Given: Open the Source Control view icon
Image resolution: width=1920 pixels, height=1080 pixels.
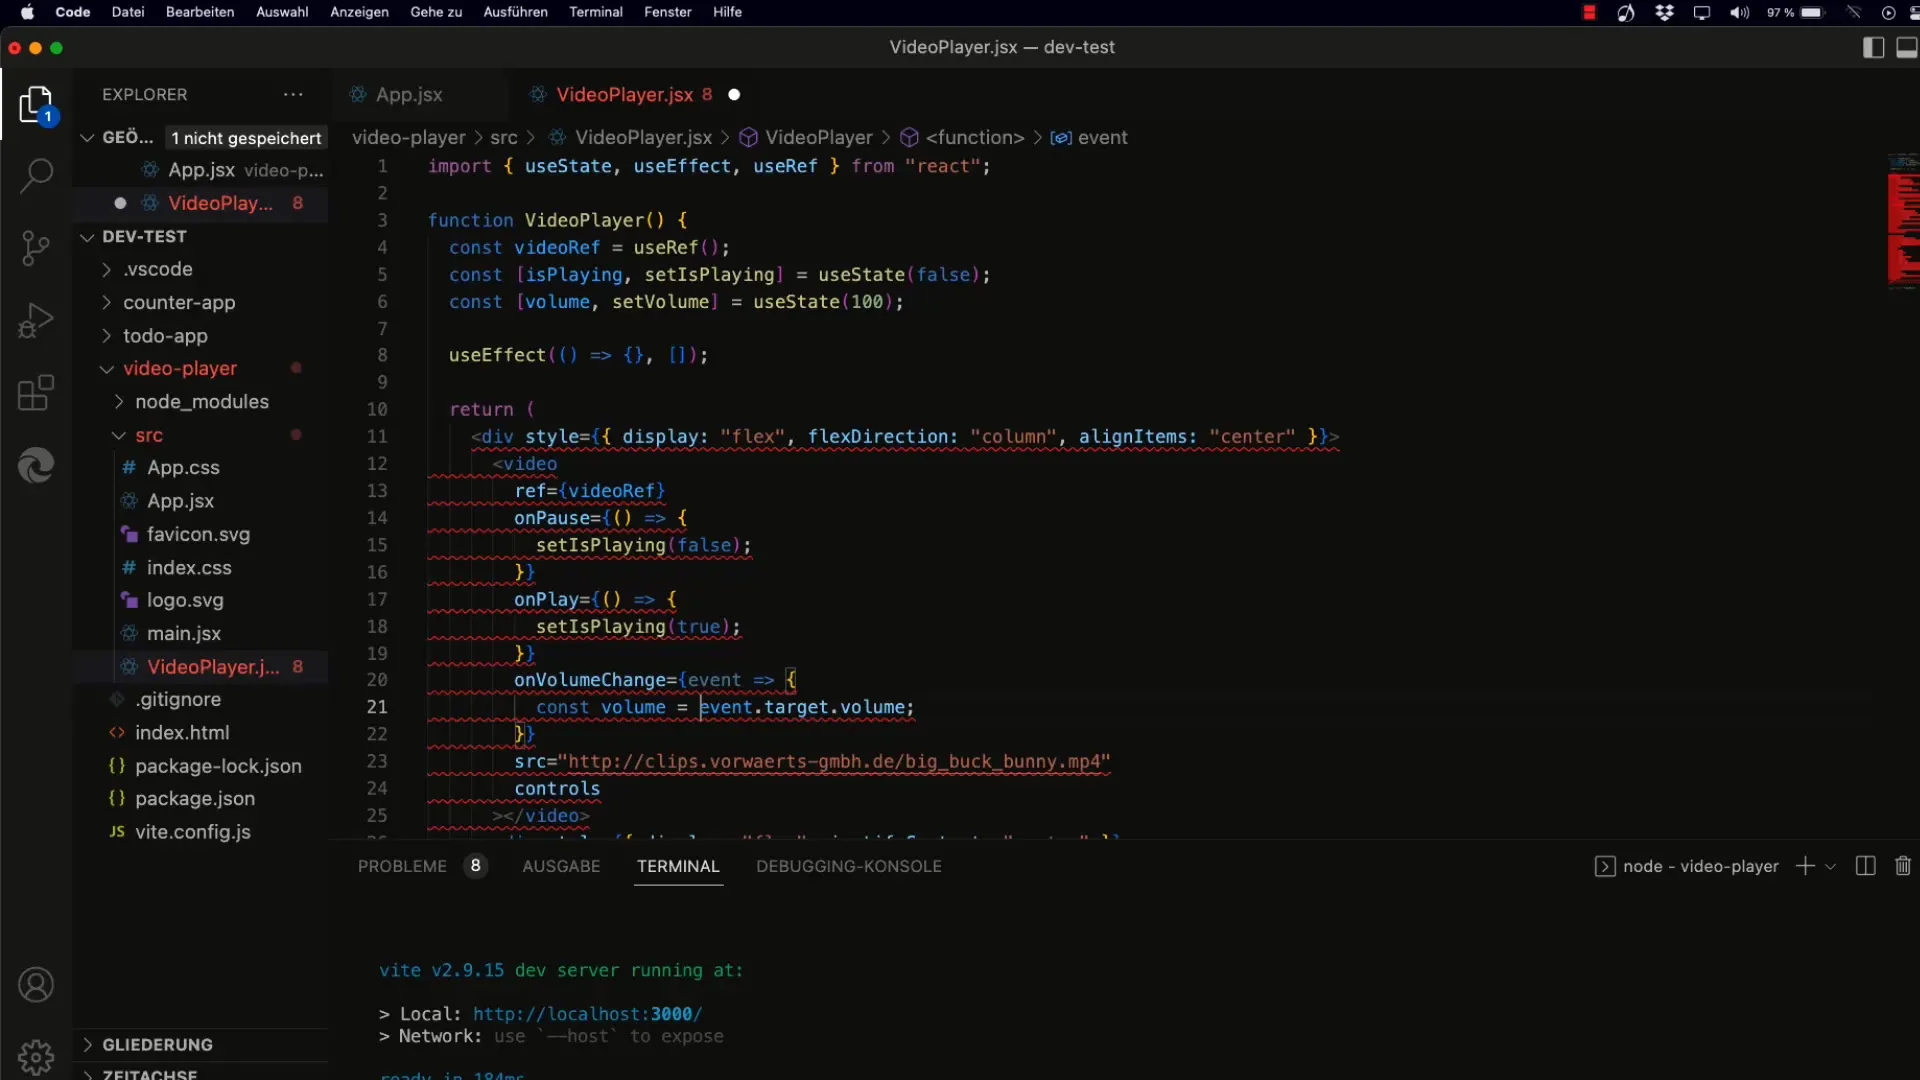Looking at the screenshot, I should [x=36, y=248].
